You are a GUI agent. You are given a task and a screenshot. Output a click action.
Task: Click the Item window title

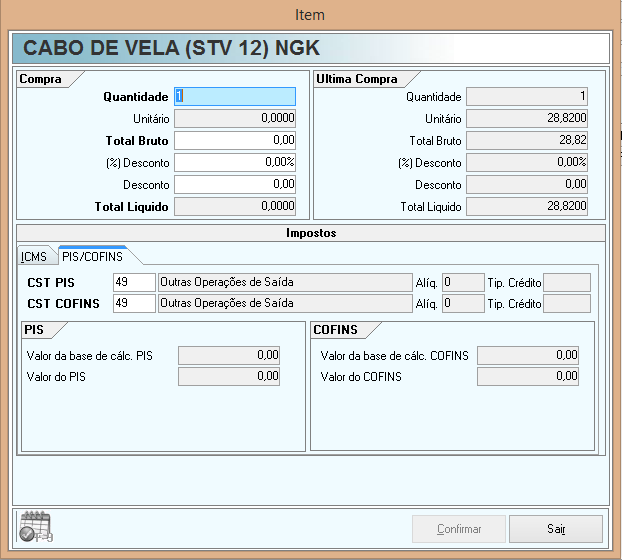pyautogui.click(x=310, y=15)
